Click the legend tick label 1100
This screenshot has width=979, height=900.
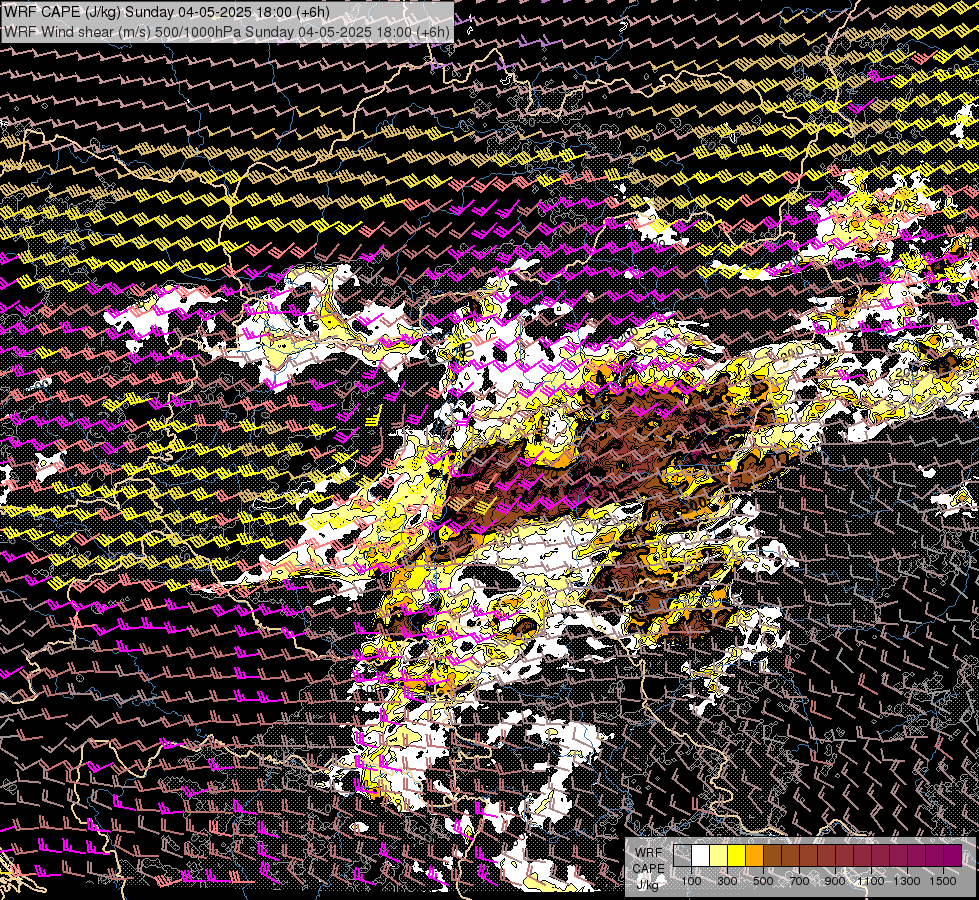tap(871, 881)
